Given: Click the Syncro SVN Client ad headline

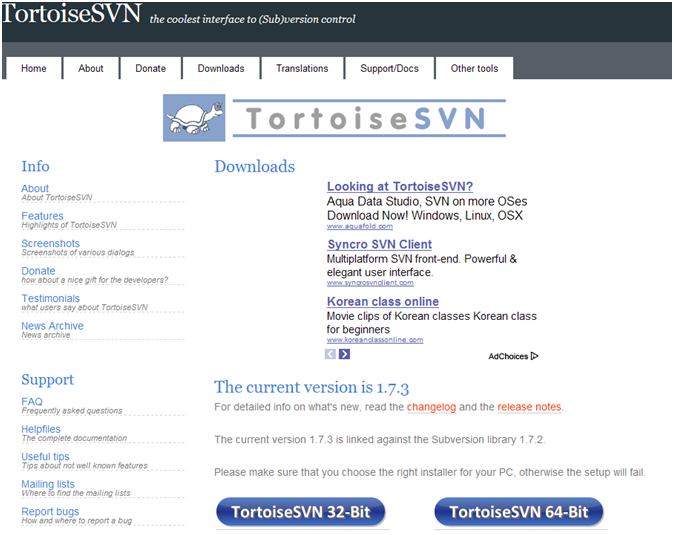Looking at the screenshot, I should click(x=380, y=244).
